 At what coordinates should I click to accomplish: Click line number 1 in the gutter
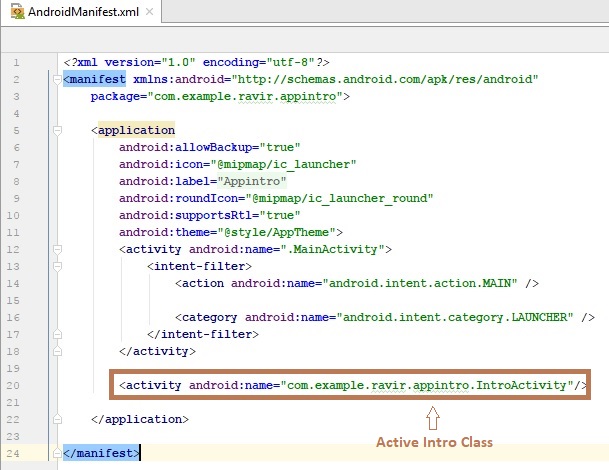[16, 63]
